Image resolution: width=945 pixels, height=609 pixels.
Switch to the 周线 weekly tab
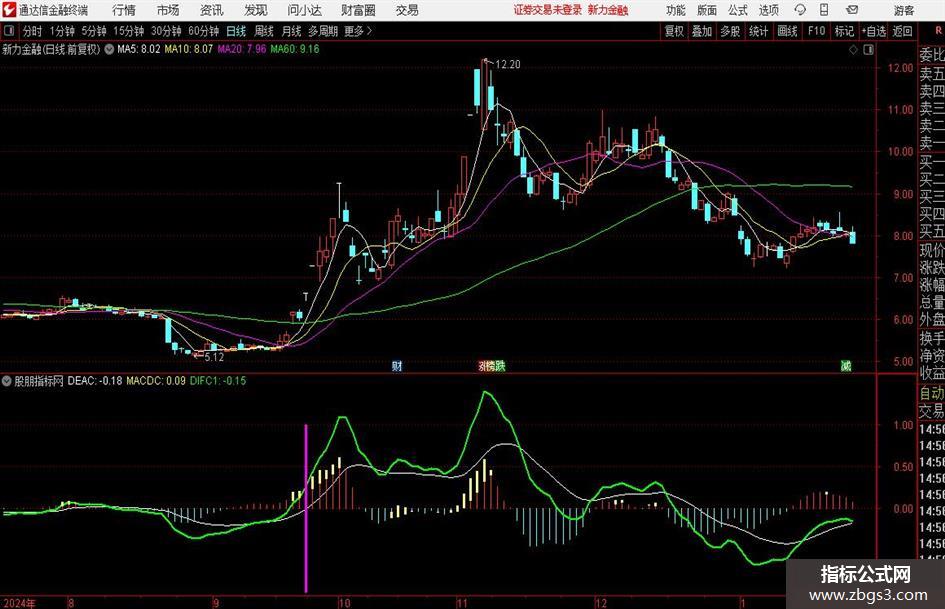point(263,31)
